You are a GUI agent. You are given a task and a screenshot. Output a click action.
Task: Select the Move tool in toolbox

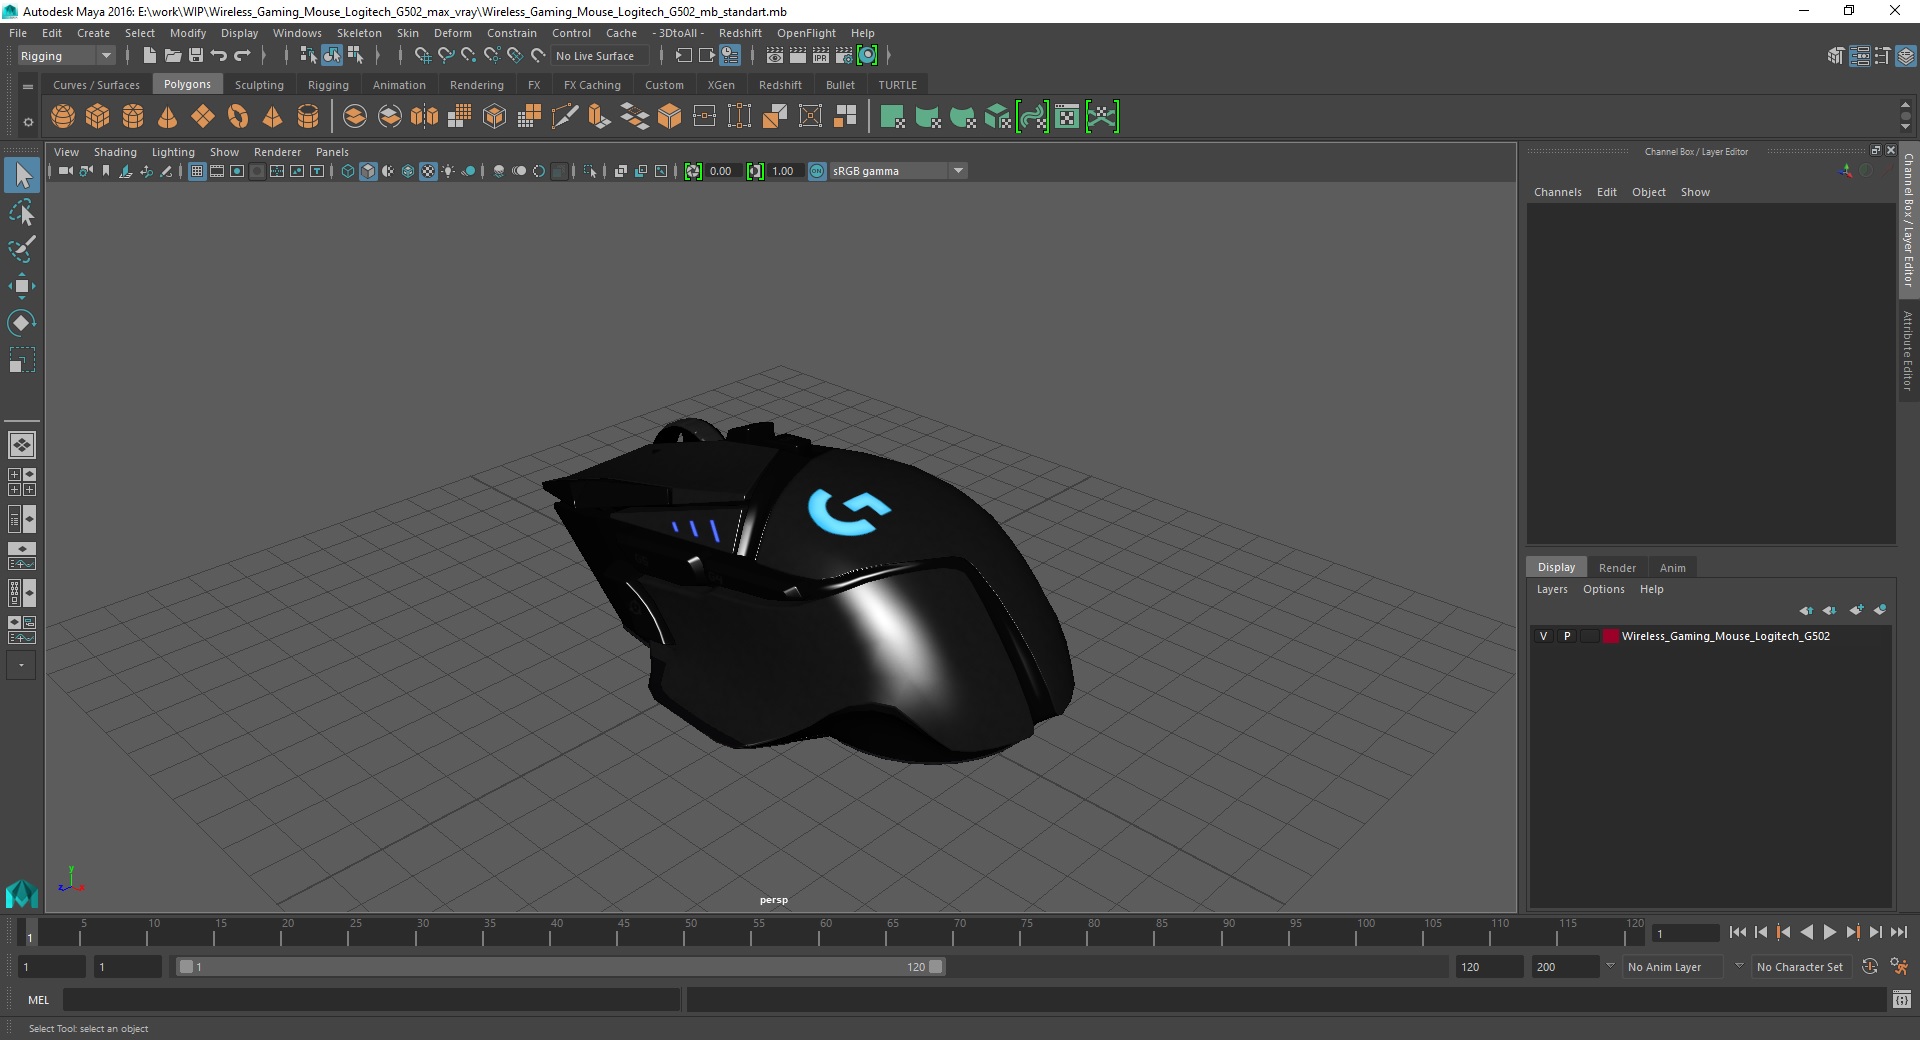(x=22, y=286)
